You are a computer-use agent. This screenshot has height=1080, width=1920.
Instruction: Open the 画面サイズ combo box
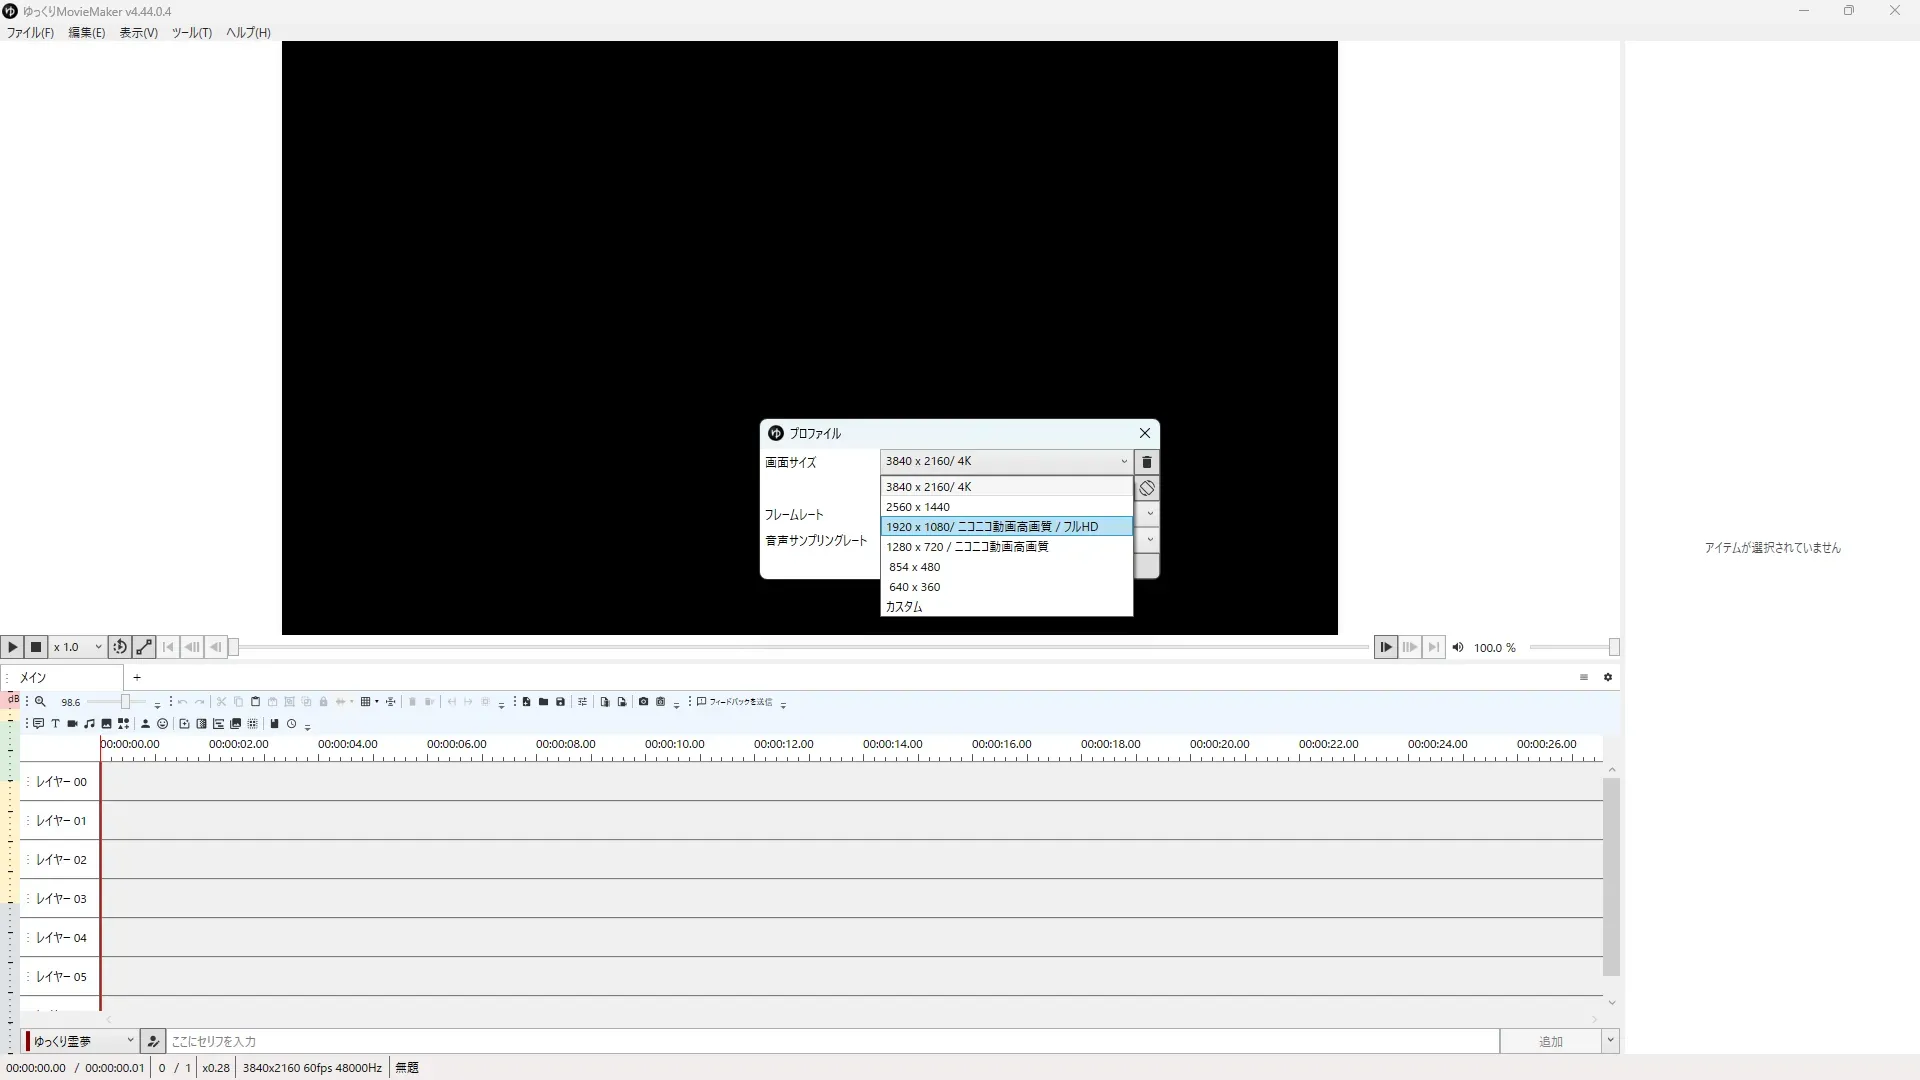pyautogui.click(x=1005, y=461)
